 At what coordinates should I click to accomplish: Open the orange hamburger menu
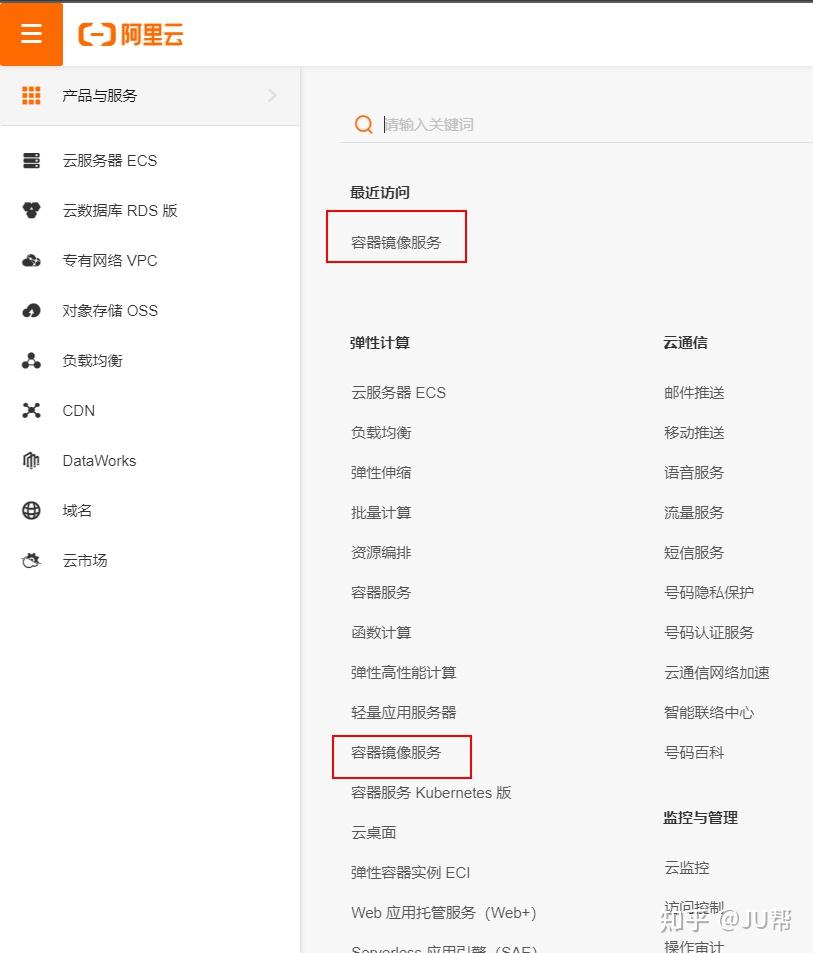tap(31, 33)
